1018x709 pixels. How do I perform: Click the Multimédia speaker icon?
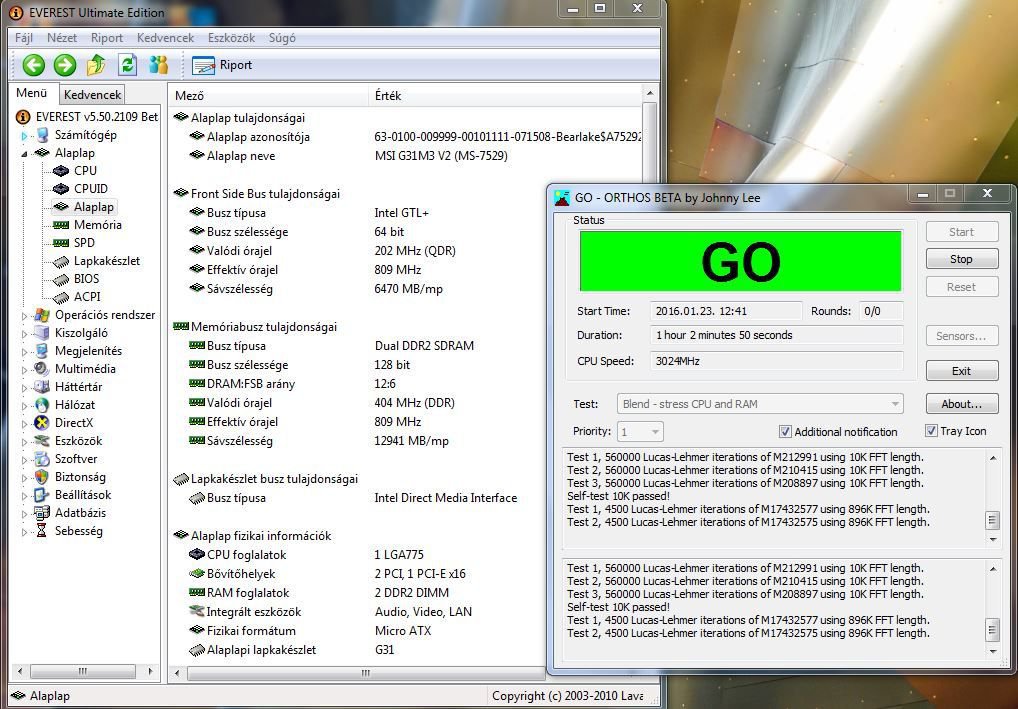tap(42, 369)
